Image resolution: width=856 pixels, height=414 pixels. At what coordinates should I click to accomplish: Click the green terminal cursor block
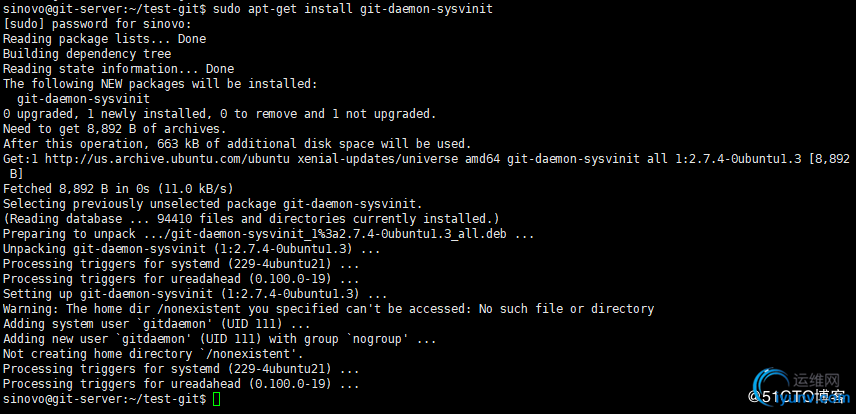pyautogui.click(x=218, y=399)
